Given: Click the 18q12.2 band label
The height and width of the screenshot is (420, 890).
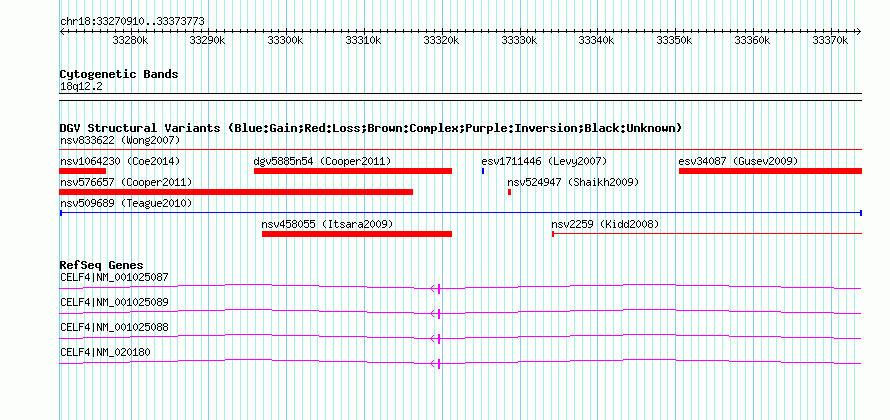Looking at the screenshot, I should [81, 87].
